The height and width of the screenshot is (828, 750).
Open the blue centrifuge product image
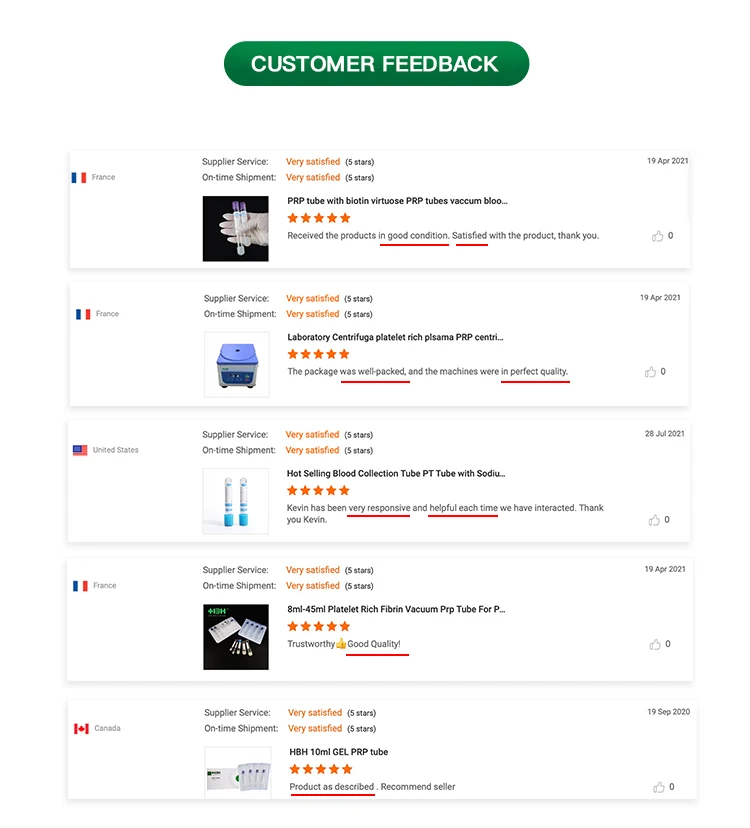pos(237,365)
